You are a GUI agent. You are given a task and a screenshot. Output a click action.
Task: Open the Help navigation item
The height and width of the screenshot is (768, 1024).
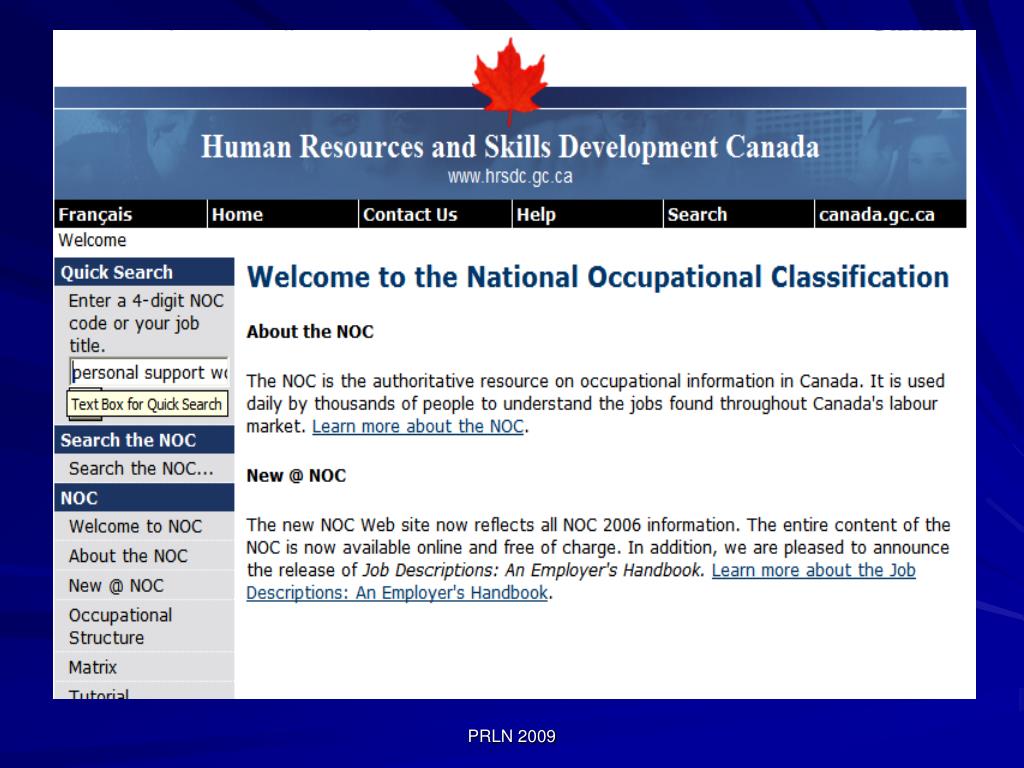point(536,215)
